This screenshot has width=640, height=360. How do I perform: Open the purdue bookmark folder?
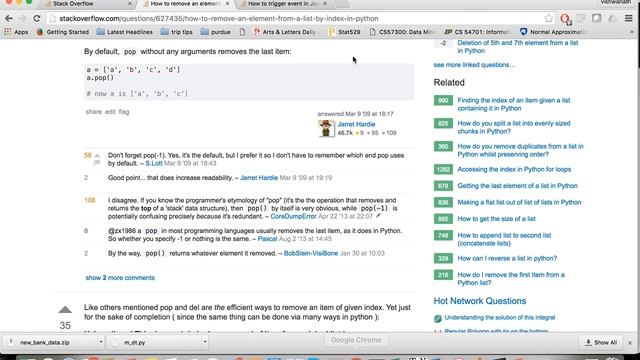[x=216, y=32]
